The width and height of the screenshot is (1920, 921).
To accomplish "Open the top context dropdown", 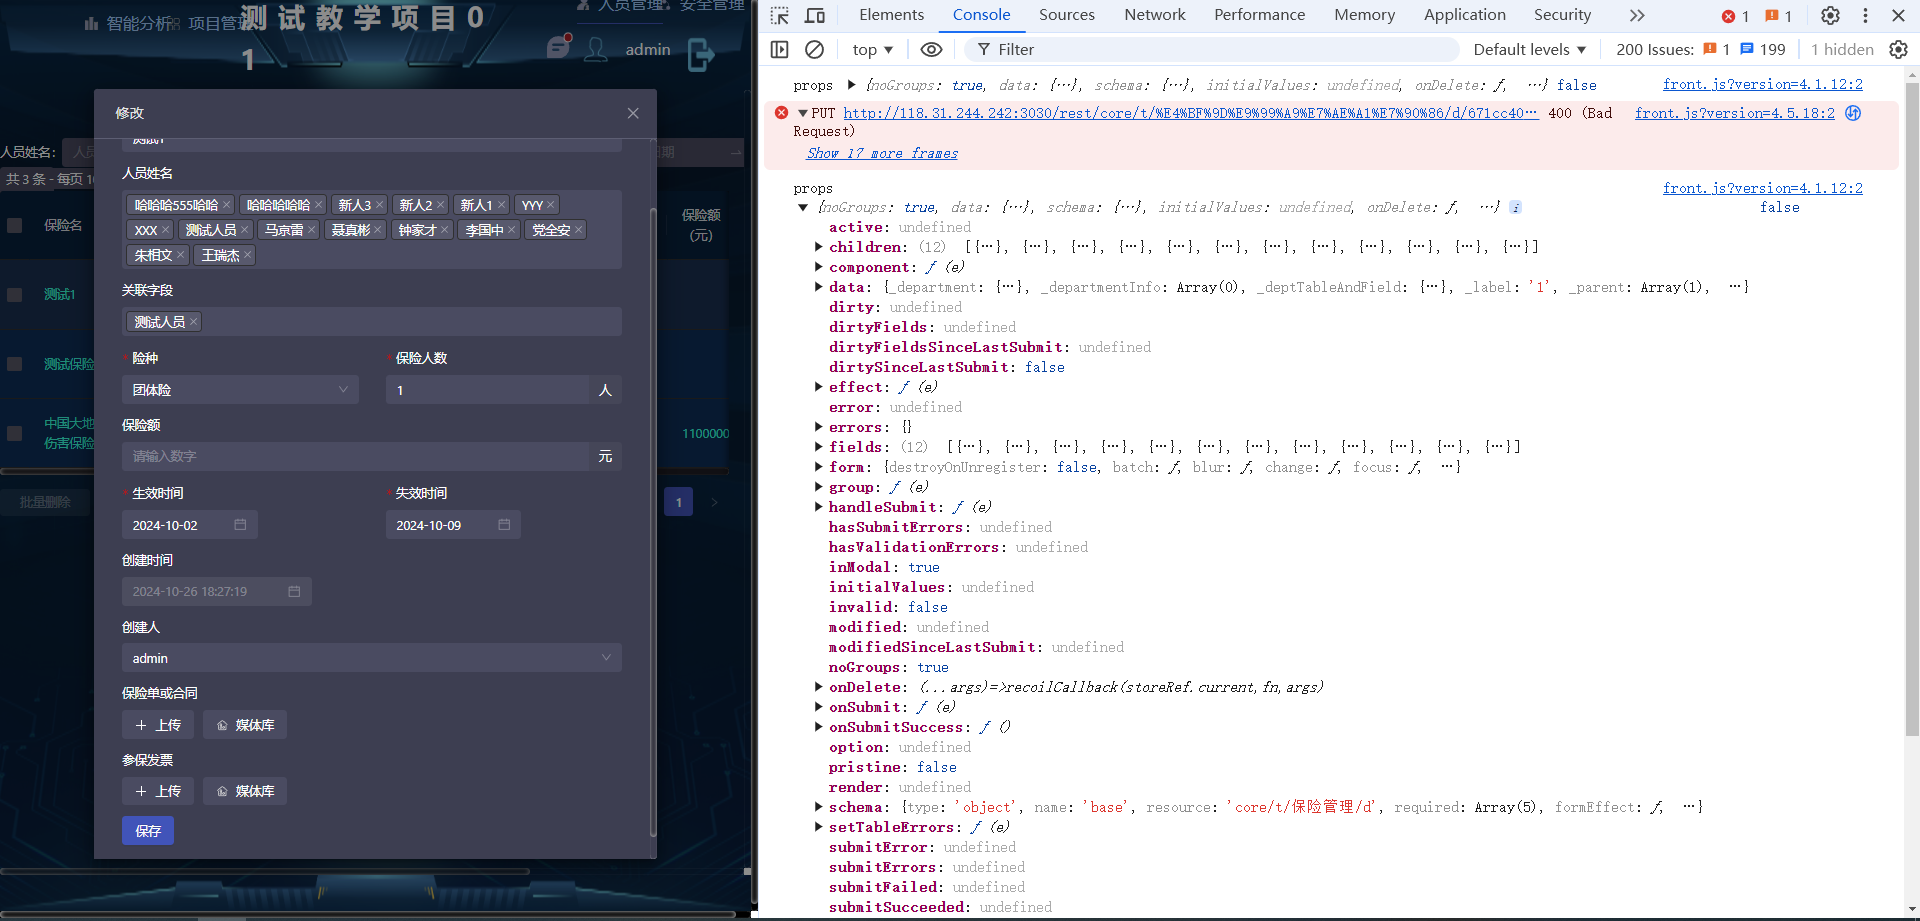I will tap(872, 49).
